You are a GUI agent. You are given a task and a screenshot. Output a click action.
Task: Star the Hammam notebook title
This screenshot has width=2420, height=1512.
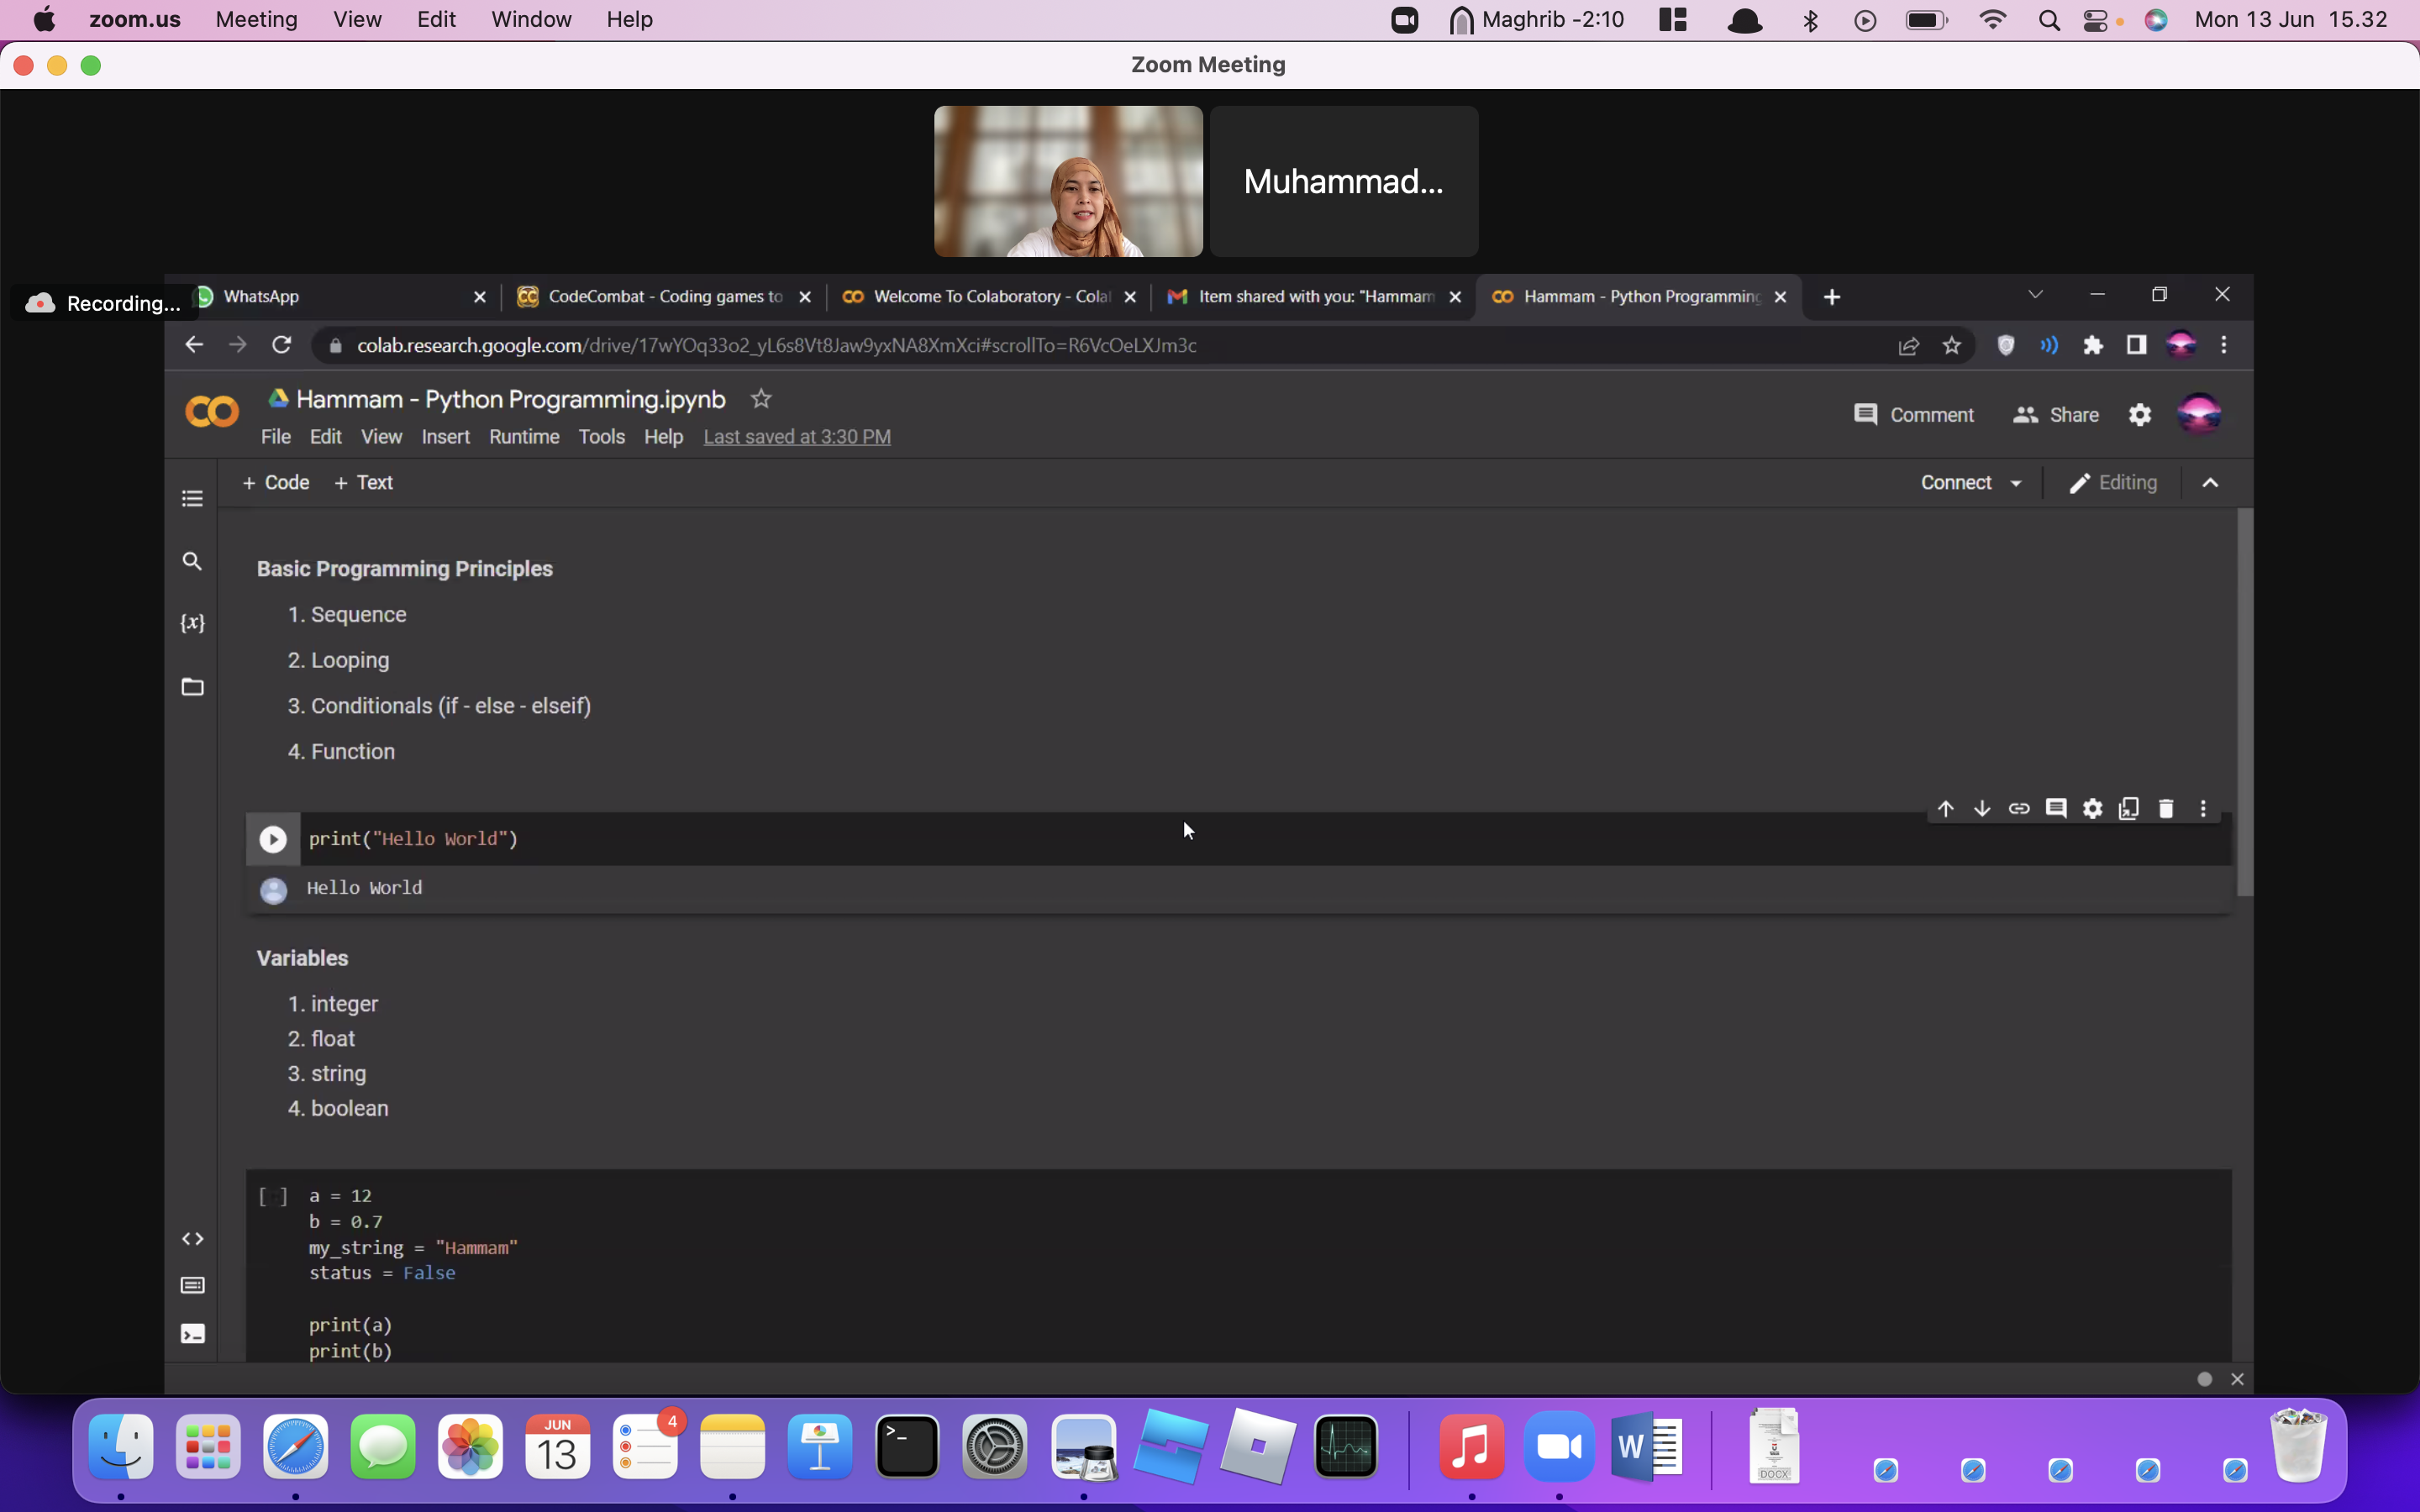pos(761,399)
